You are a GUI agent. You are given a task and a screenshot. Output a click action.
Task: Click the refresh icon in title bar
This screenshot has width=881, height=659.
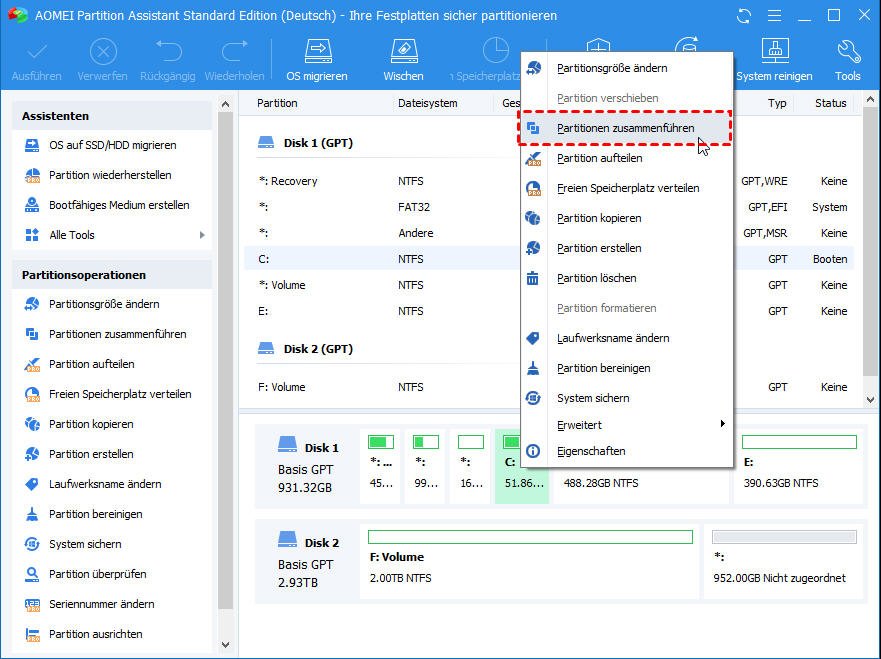point(744,15)
